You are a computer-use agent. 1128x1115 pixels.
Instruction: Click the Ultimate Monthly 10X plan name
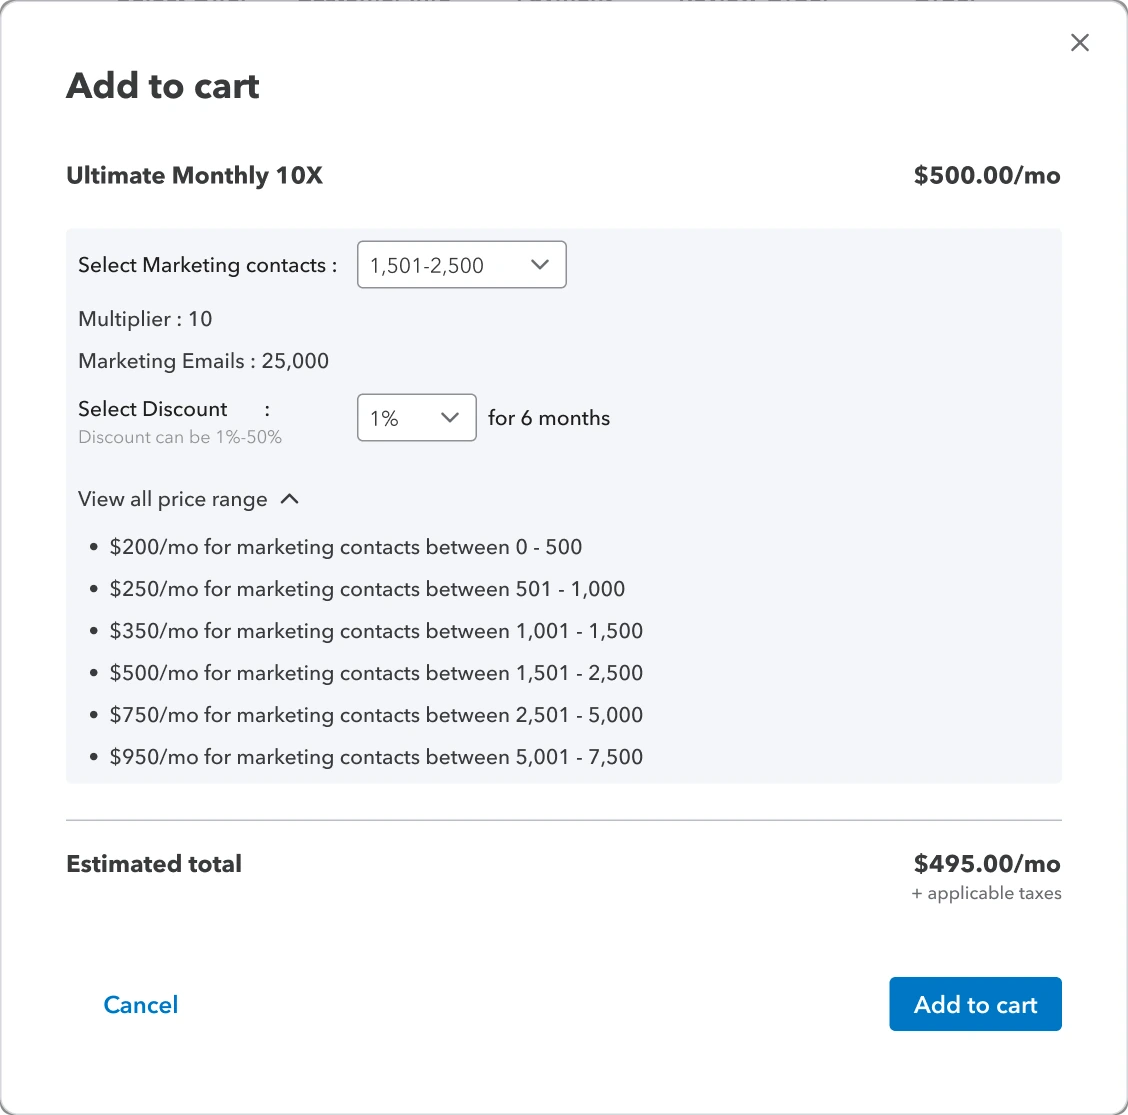pos(194,176)
